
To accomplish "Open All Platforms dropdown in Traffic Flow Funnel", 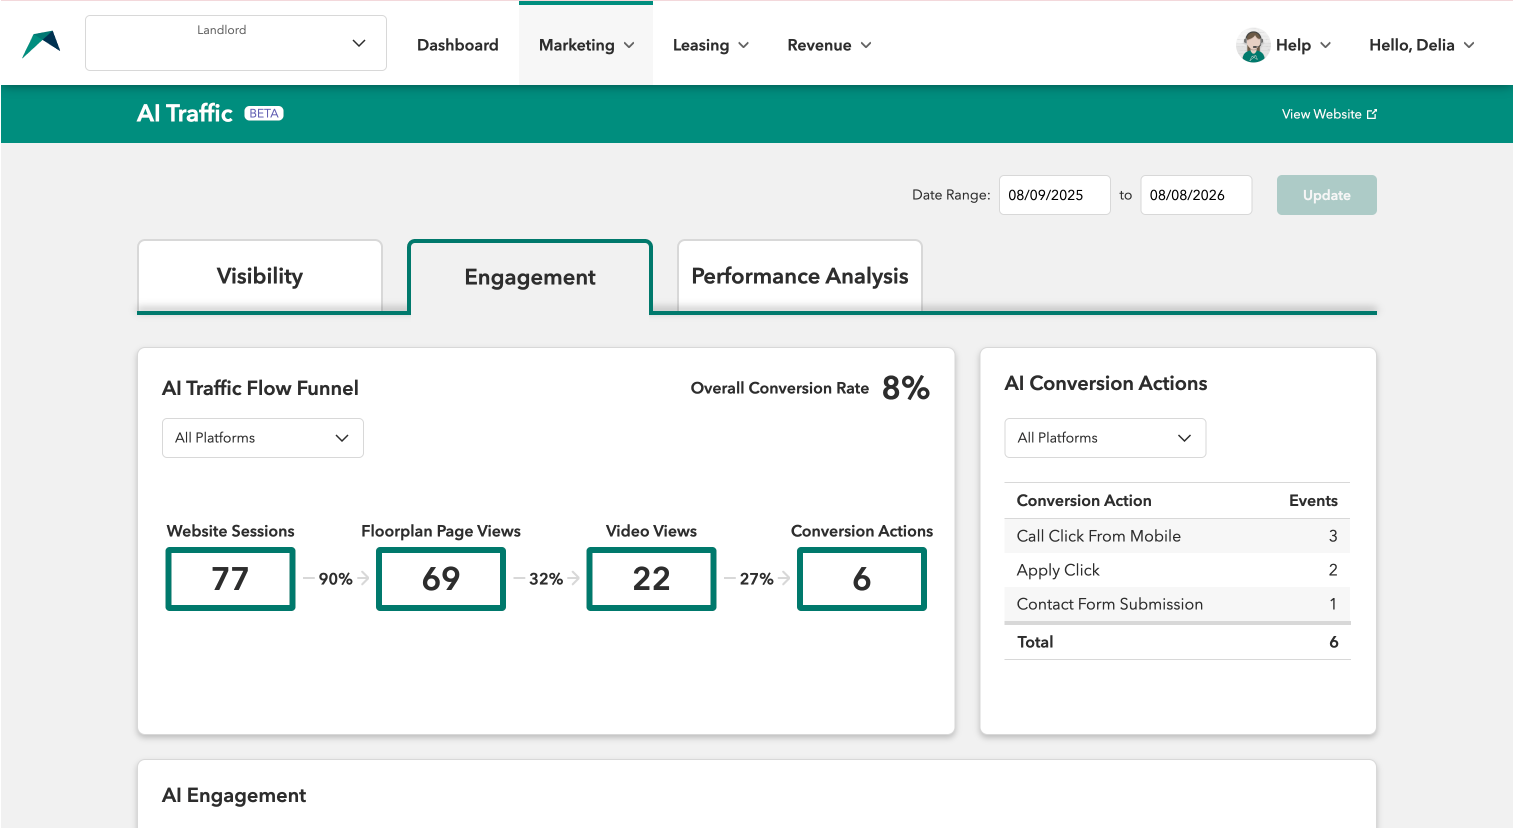I will point(263,438).
